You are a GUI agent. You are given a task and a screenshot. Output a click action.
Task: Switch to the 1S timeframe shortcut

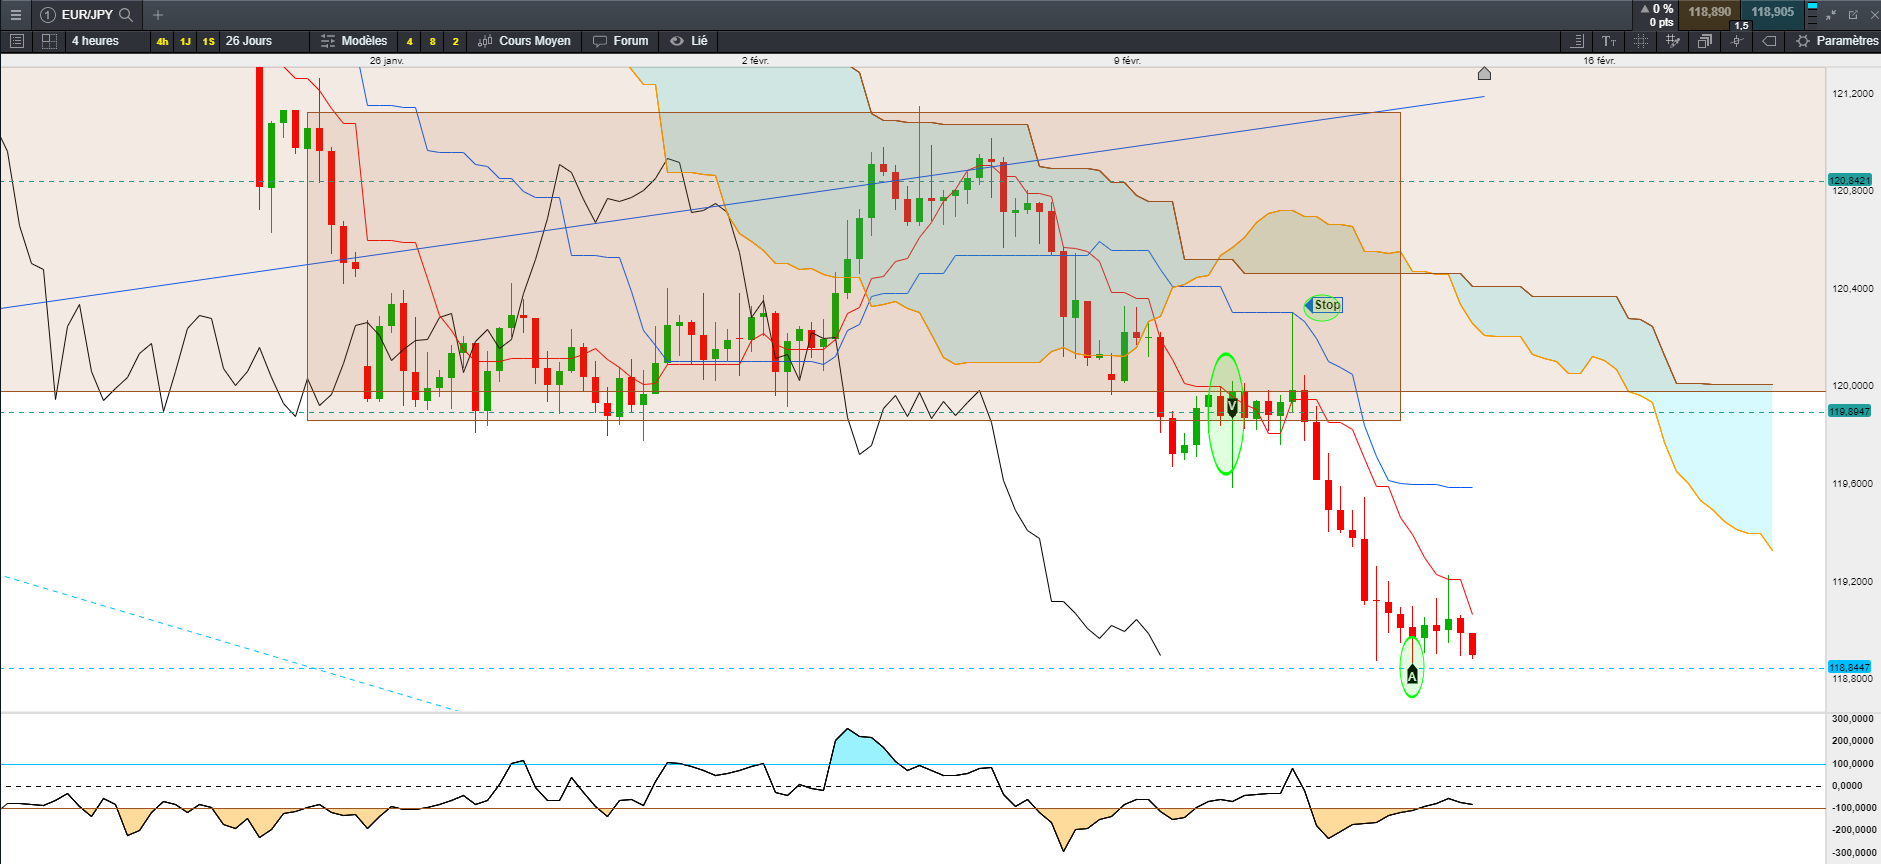[208, 41]
